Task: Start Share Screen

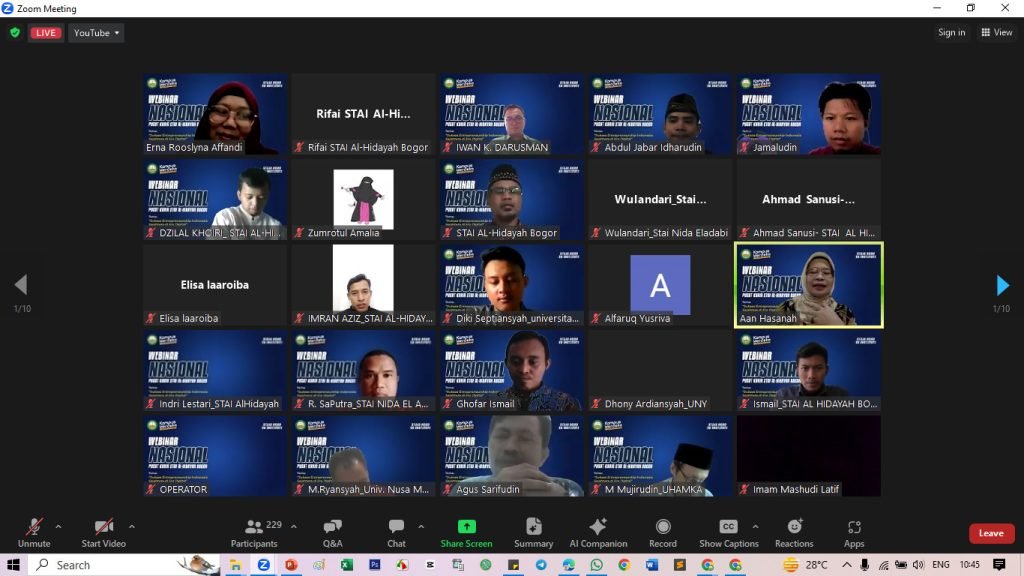Action: point(466,532)
